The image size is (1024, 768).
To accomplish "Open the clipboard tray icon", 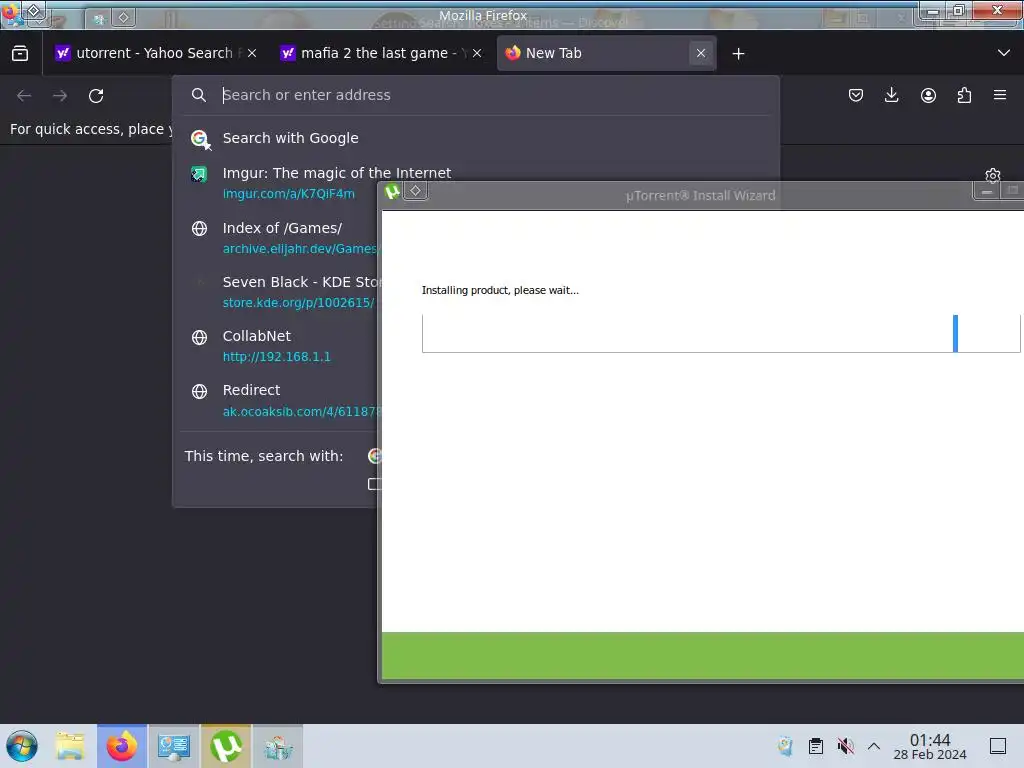I will coord(816,746).
